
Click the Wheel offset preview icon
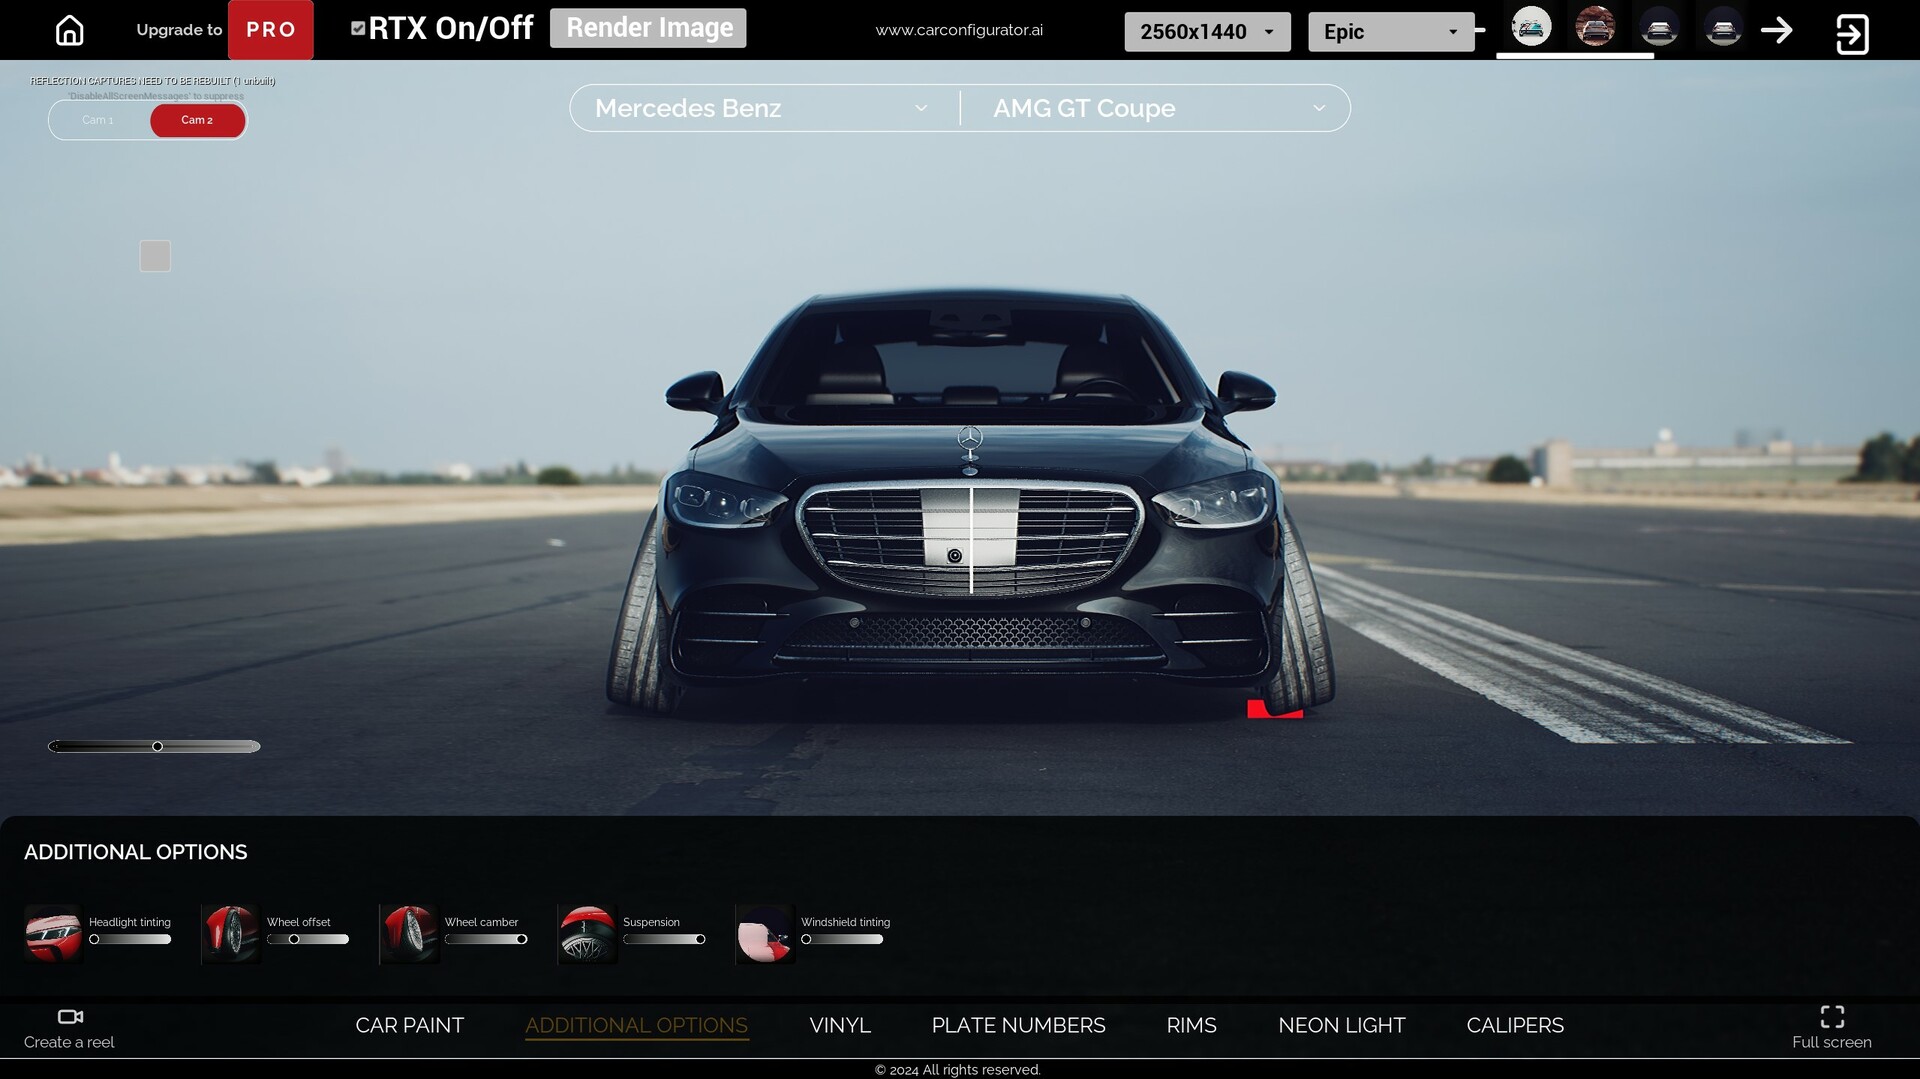point(231,933)
